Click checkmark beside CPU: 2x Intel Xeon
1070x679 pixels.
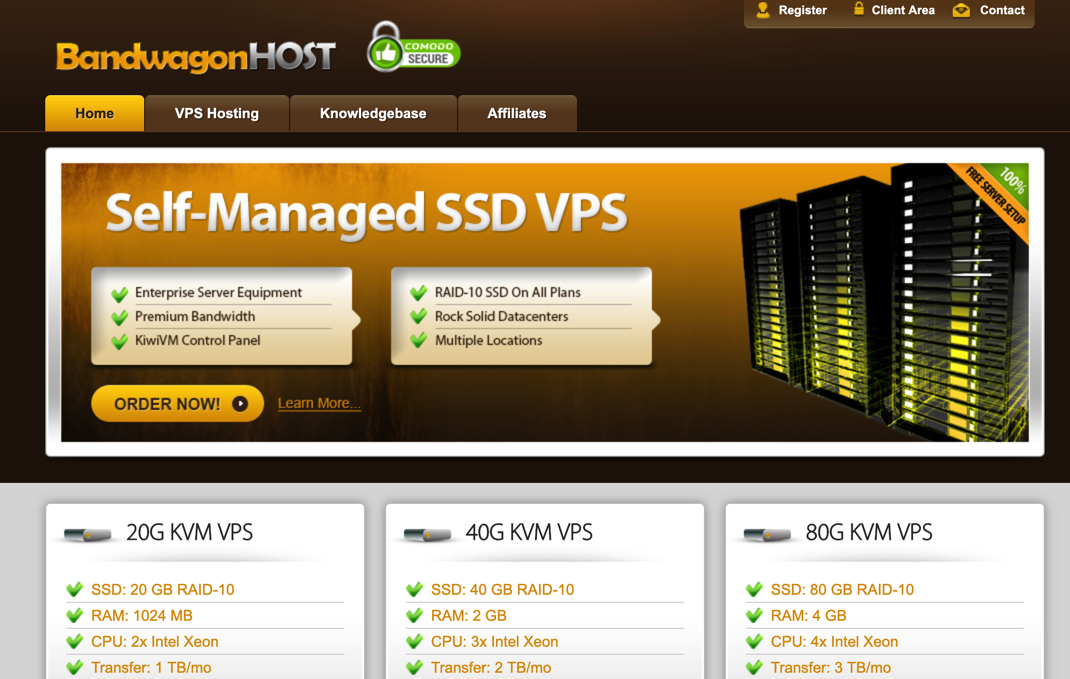(x=74, y=641)
